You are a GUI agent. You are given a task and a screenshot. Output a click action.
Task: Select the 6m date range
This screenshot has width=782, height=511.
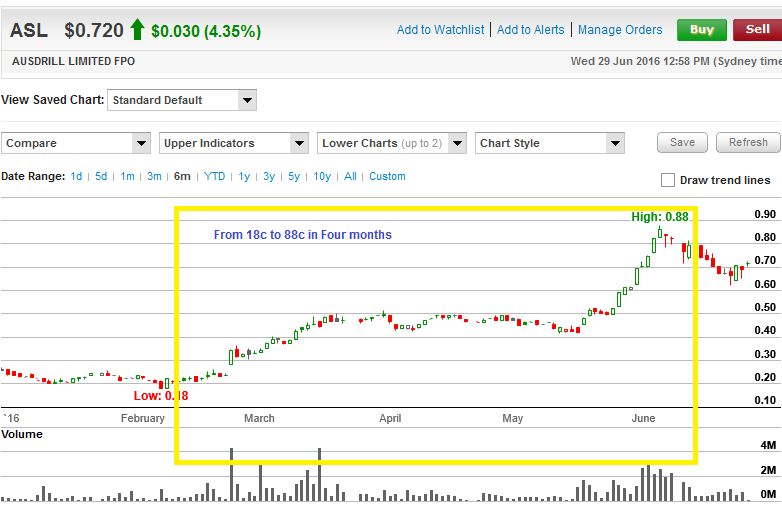[182, 176]
